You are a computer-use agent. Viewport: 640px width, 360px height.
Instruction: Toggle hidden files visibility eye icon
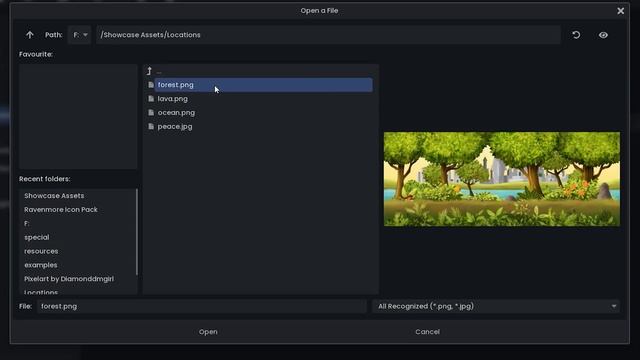[x=603, y=35]
